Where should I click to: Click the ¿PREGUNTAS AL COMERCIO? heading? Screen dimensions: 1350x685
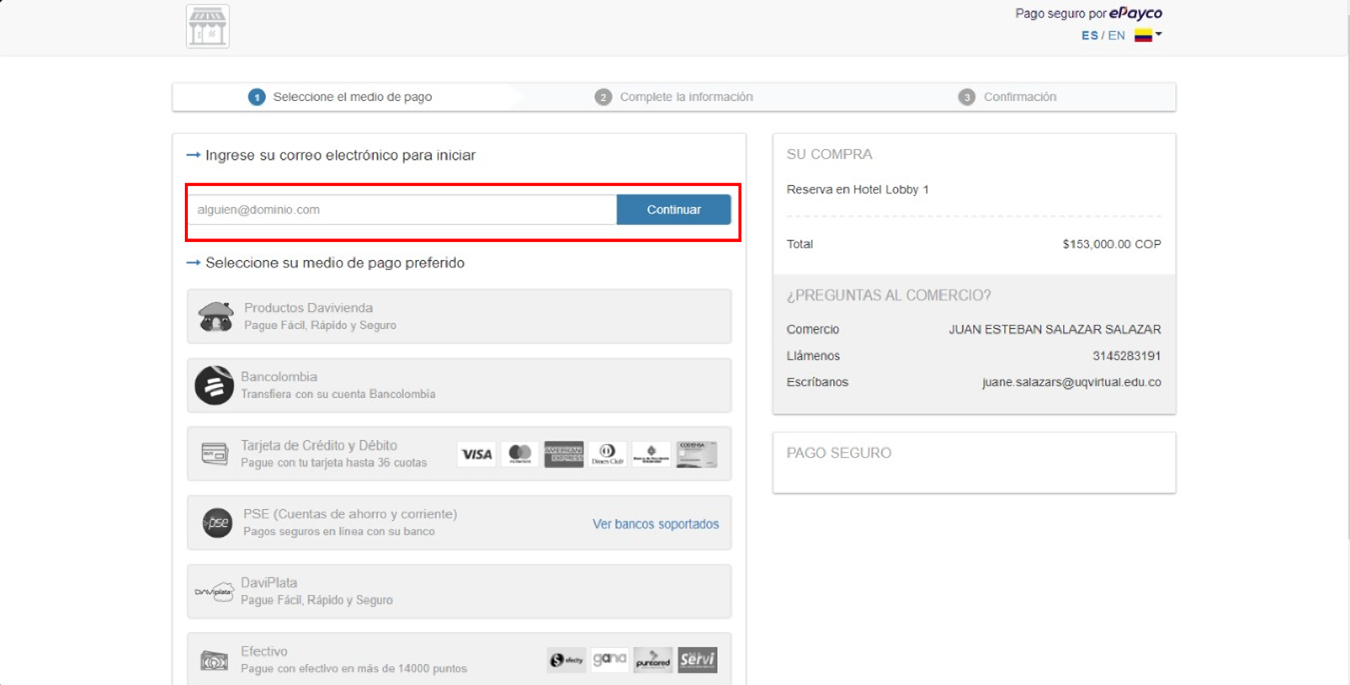click(889, 295)
